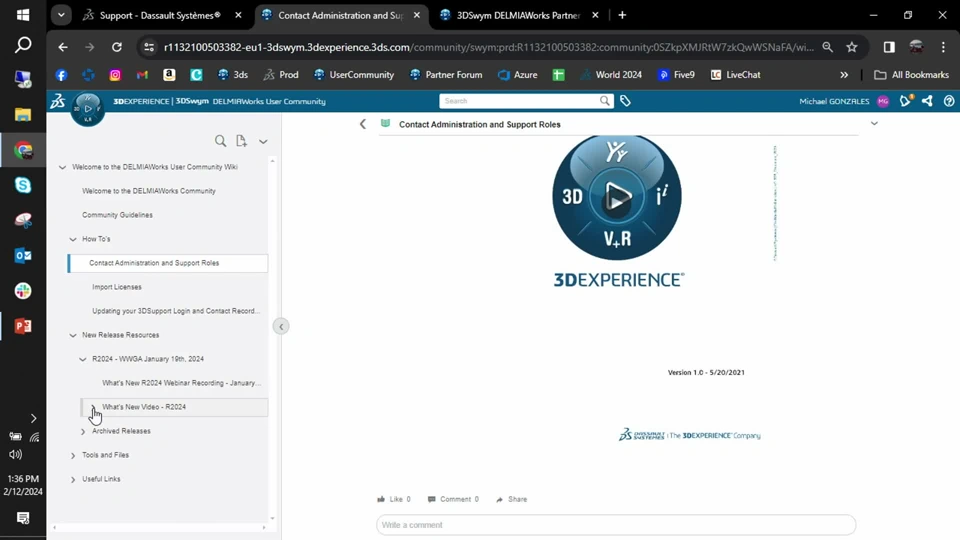The width and height of the screenshot is (960, 540).
Task: Open the 3ds bookmark
Action: click(x=233, y=75)
